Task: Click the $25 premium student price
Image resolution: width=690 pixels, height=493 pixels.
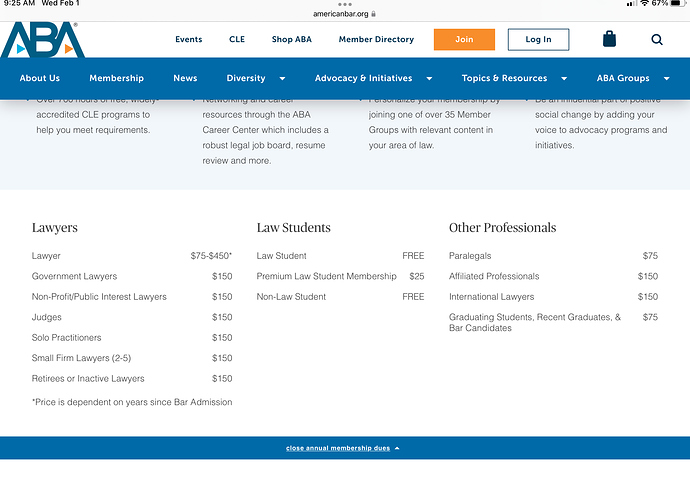Action: pyautogui.click(x=417, y=276)
